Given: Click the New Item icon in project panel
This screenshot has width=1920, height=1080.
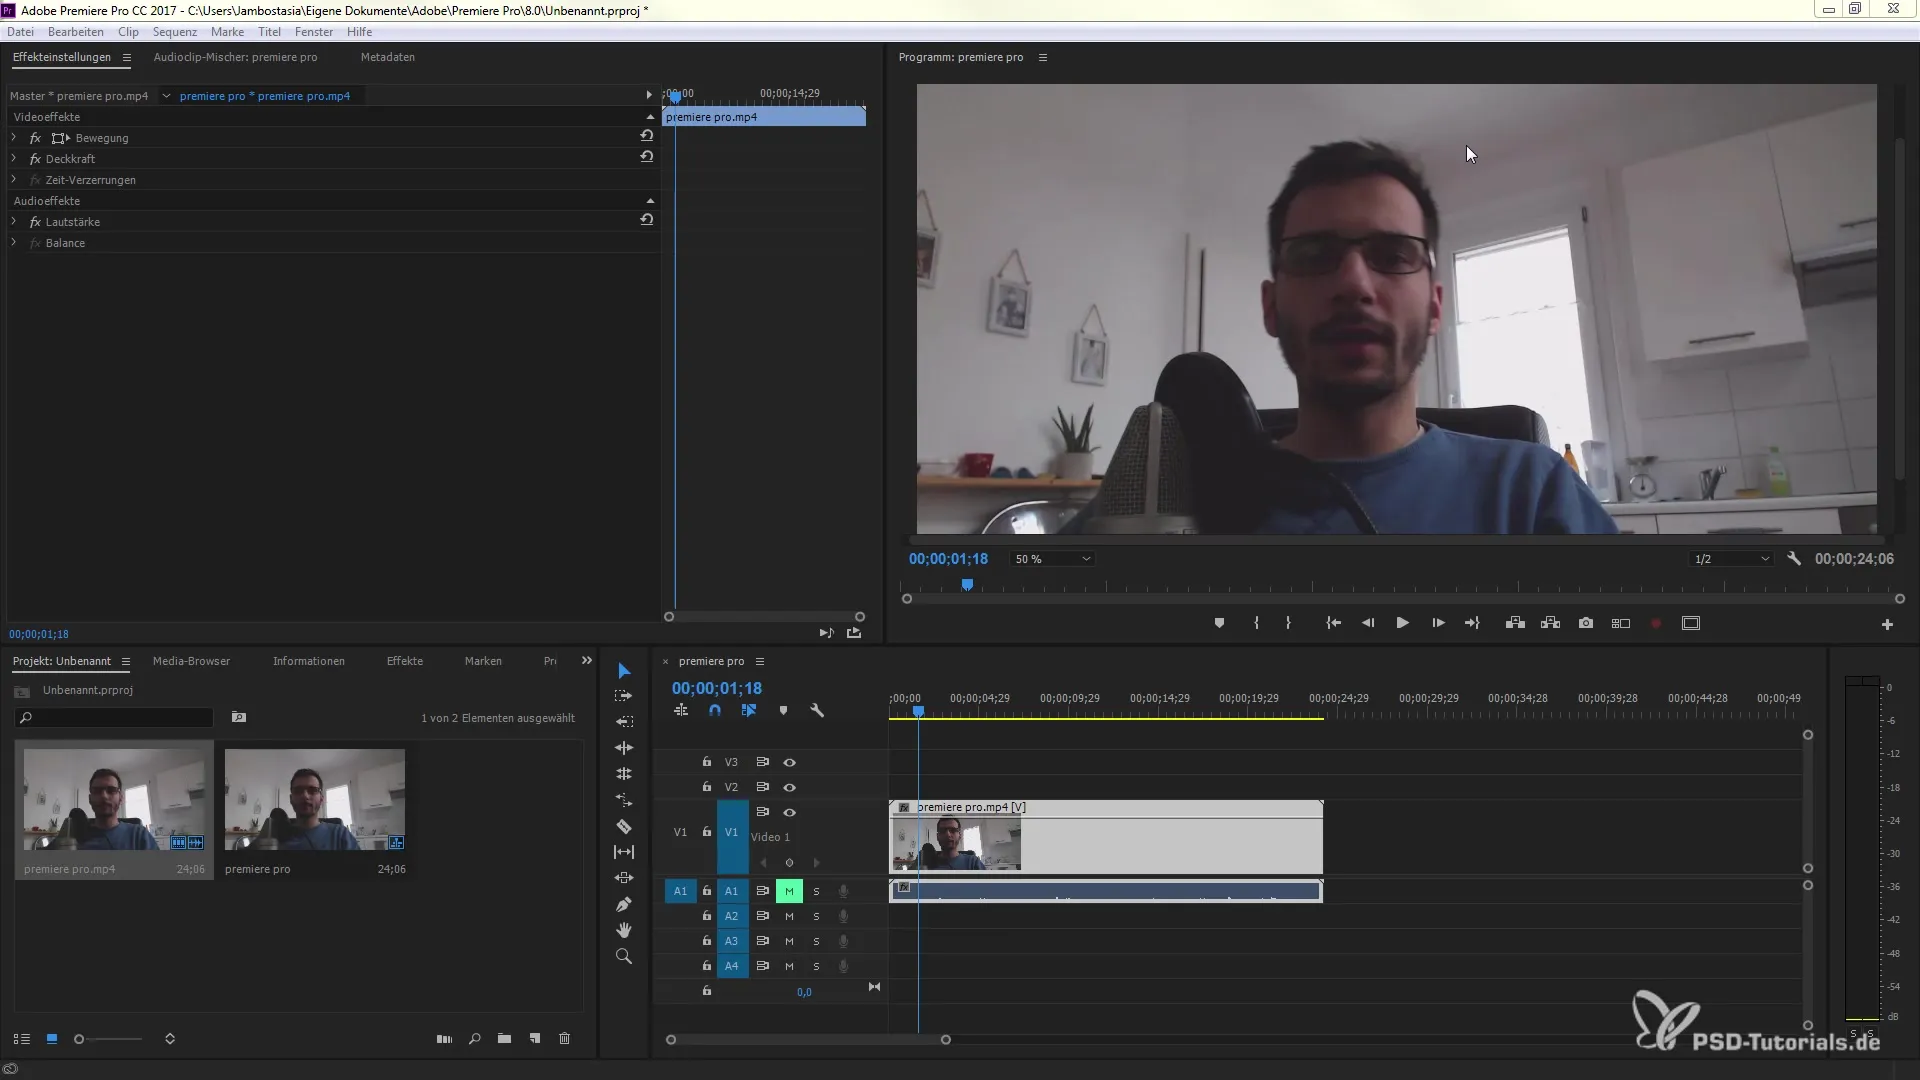Looking at the screenshot, I should click(535, 1039).
